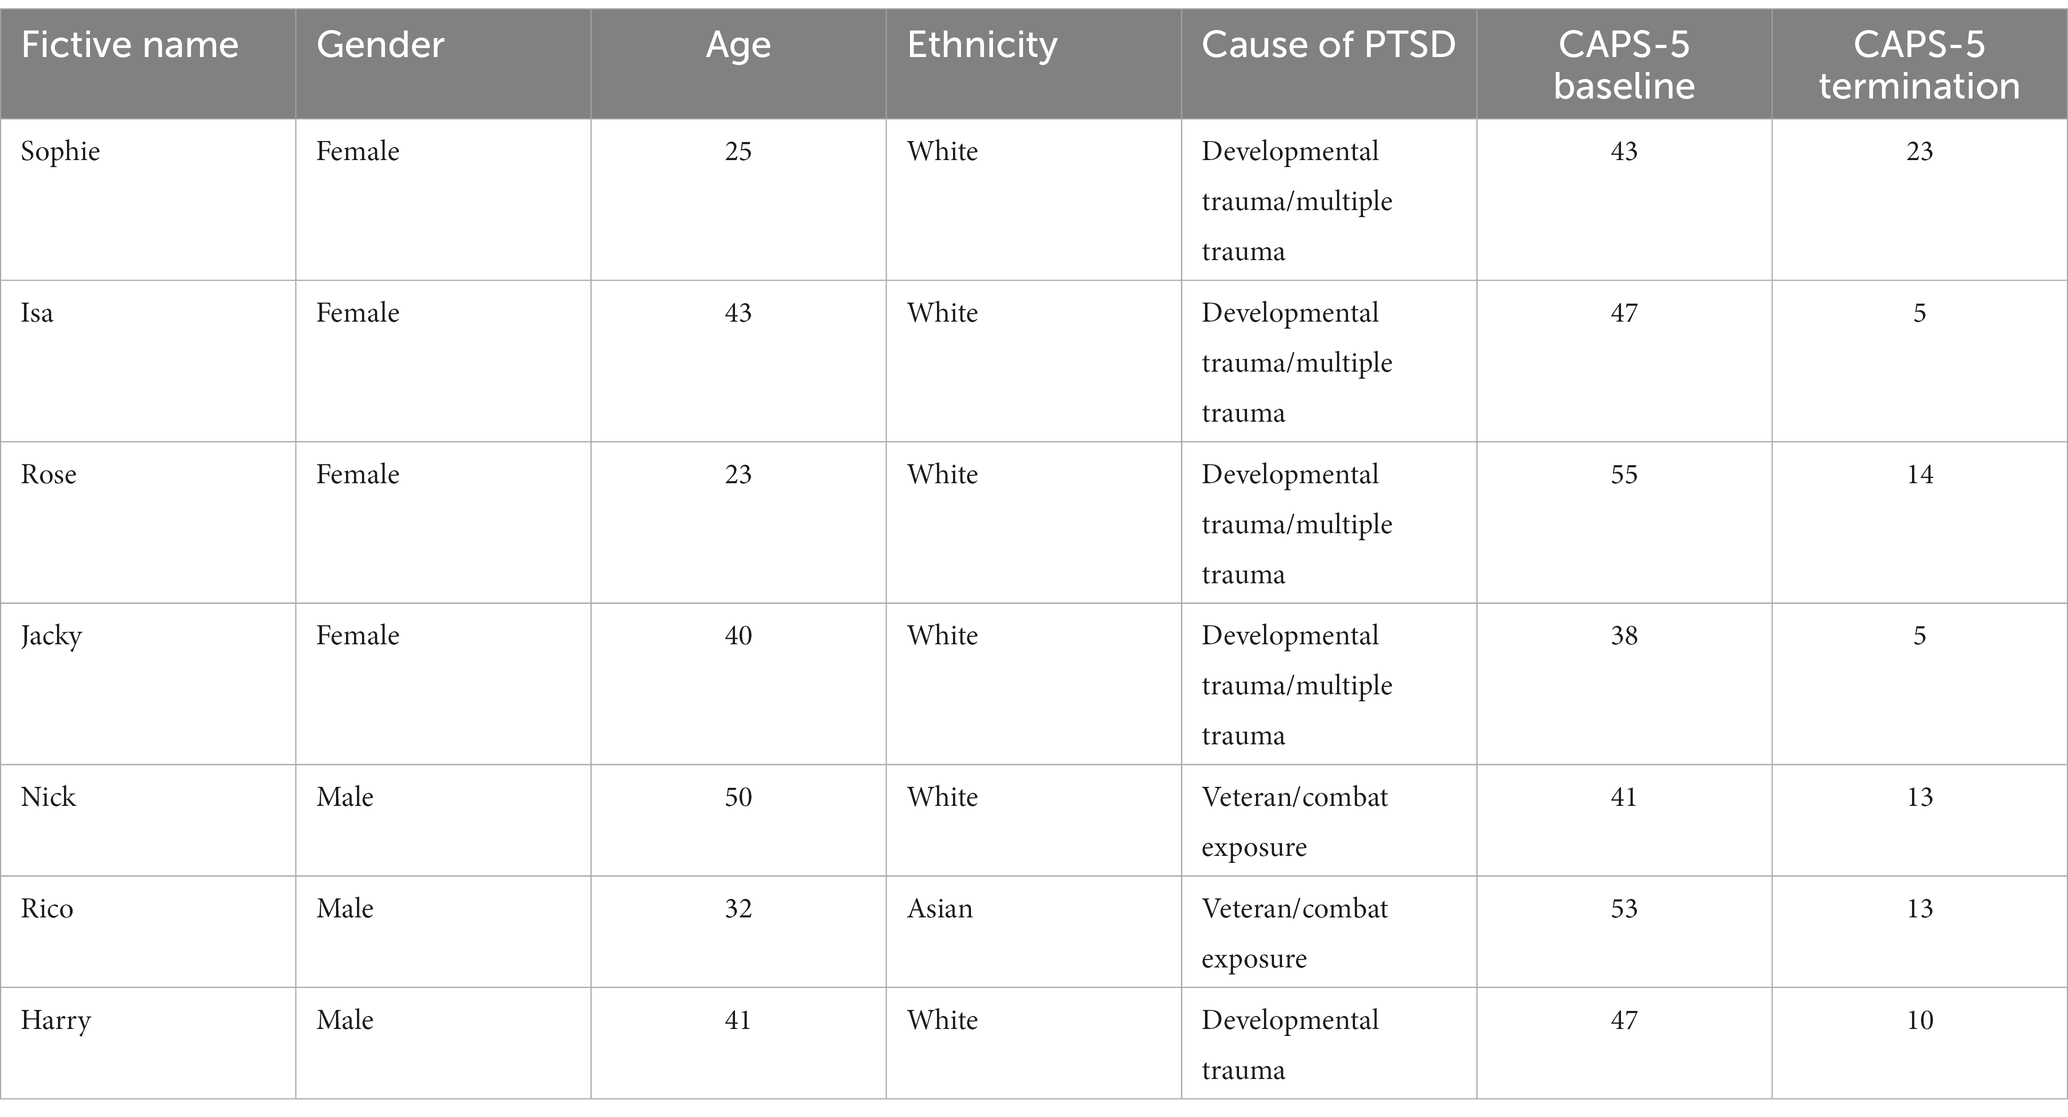
Task: Click Sophie's termination score 23
Action: click(x=1919, y=151)
